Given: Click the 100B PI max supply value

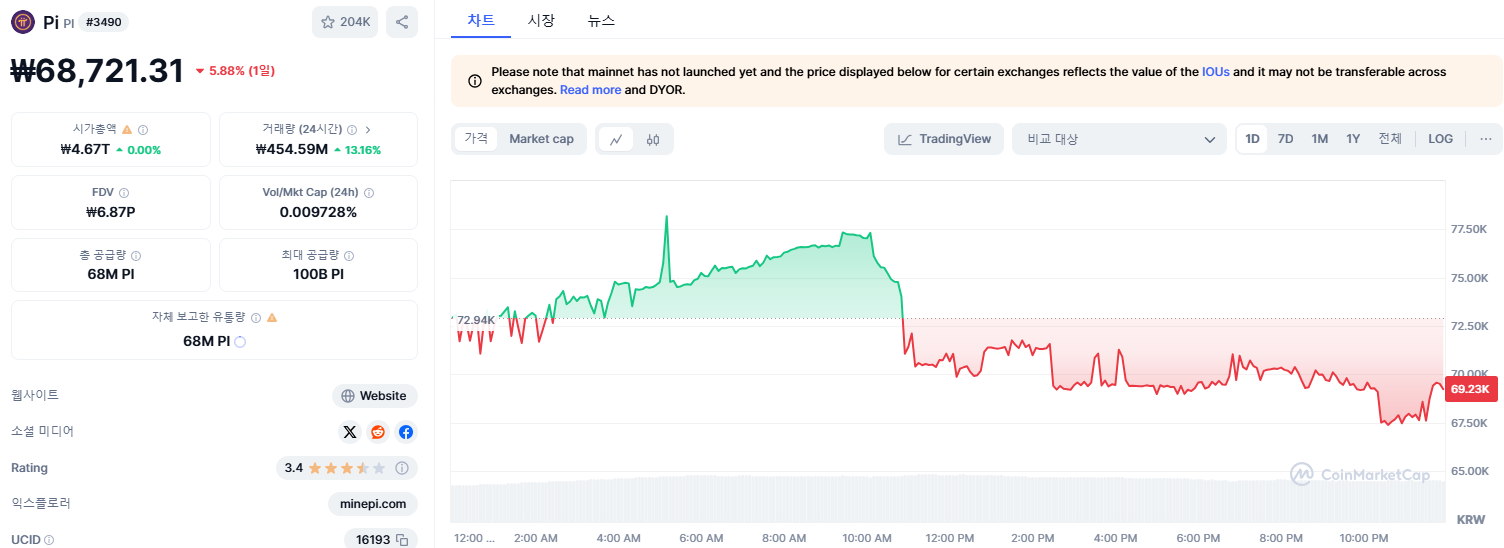Looking at the screenshot, I should coord(318,274).
